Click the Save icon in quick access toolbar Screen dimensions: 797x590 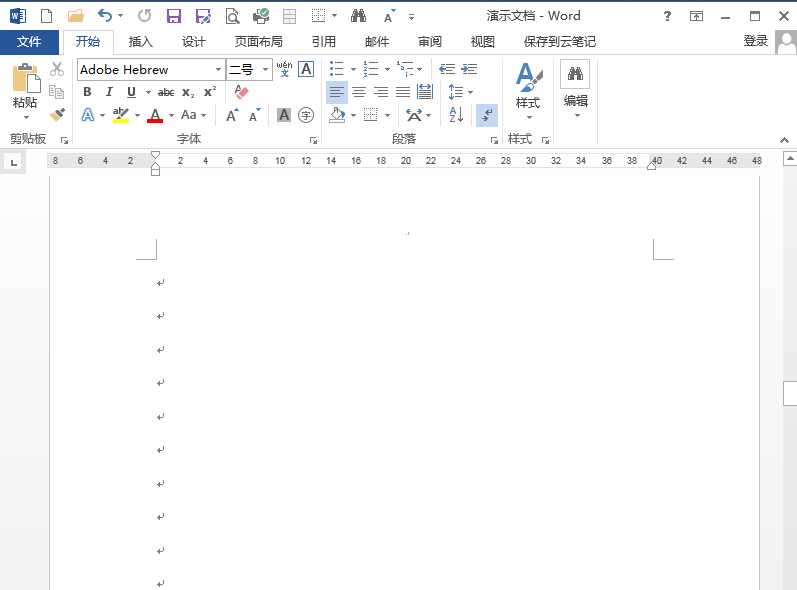(173, 16)
